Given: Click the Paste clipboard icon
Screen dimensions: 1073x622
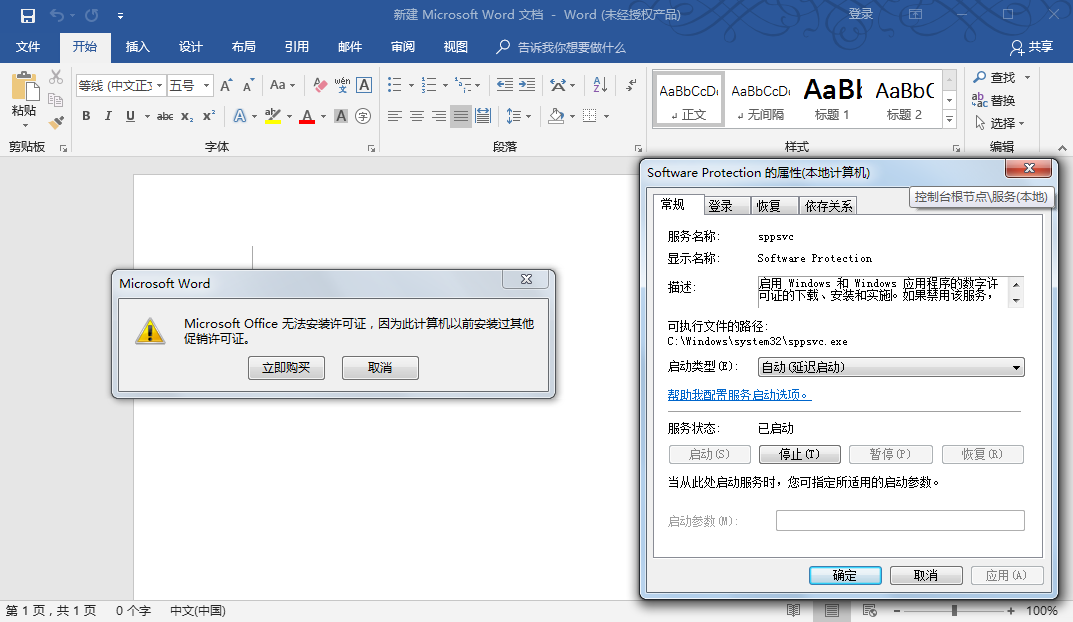Looking at the screenshot, I should pos(25,88).
